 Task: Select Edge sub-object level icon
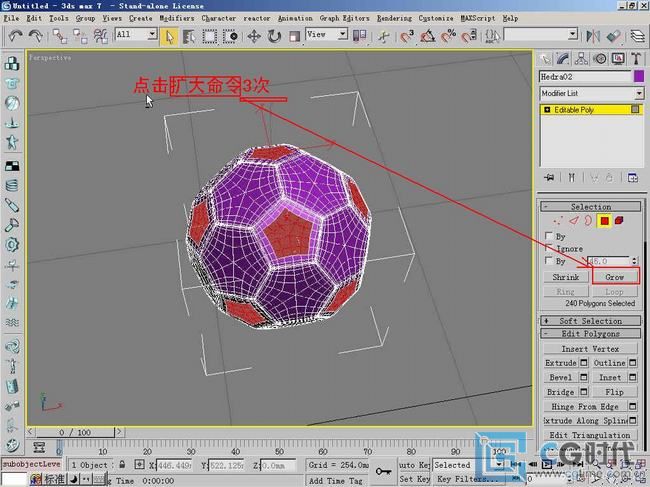[573, 220]
